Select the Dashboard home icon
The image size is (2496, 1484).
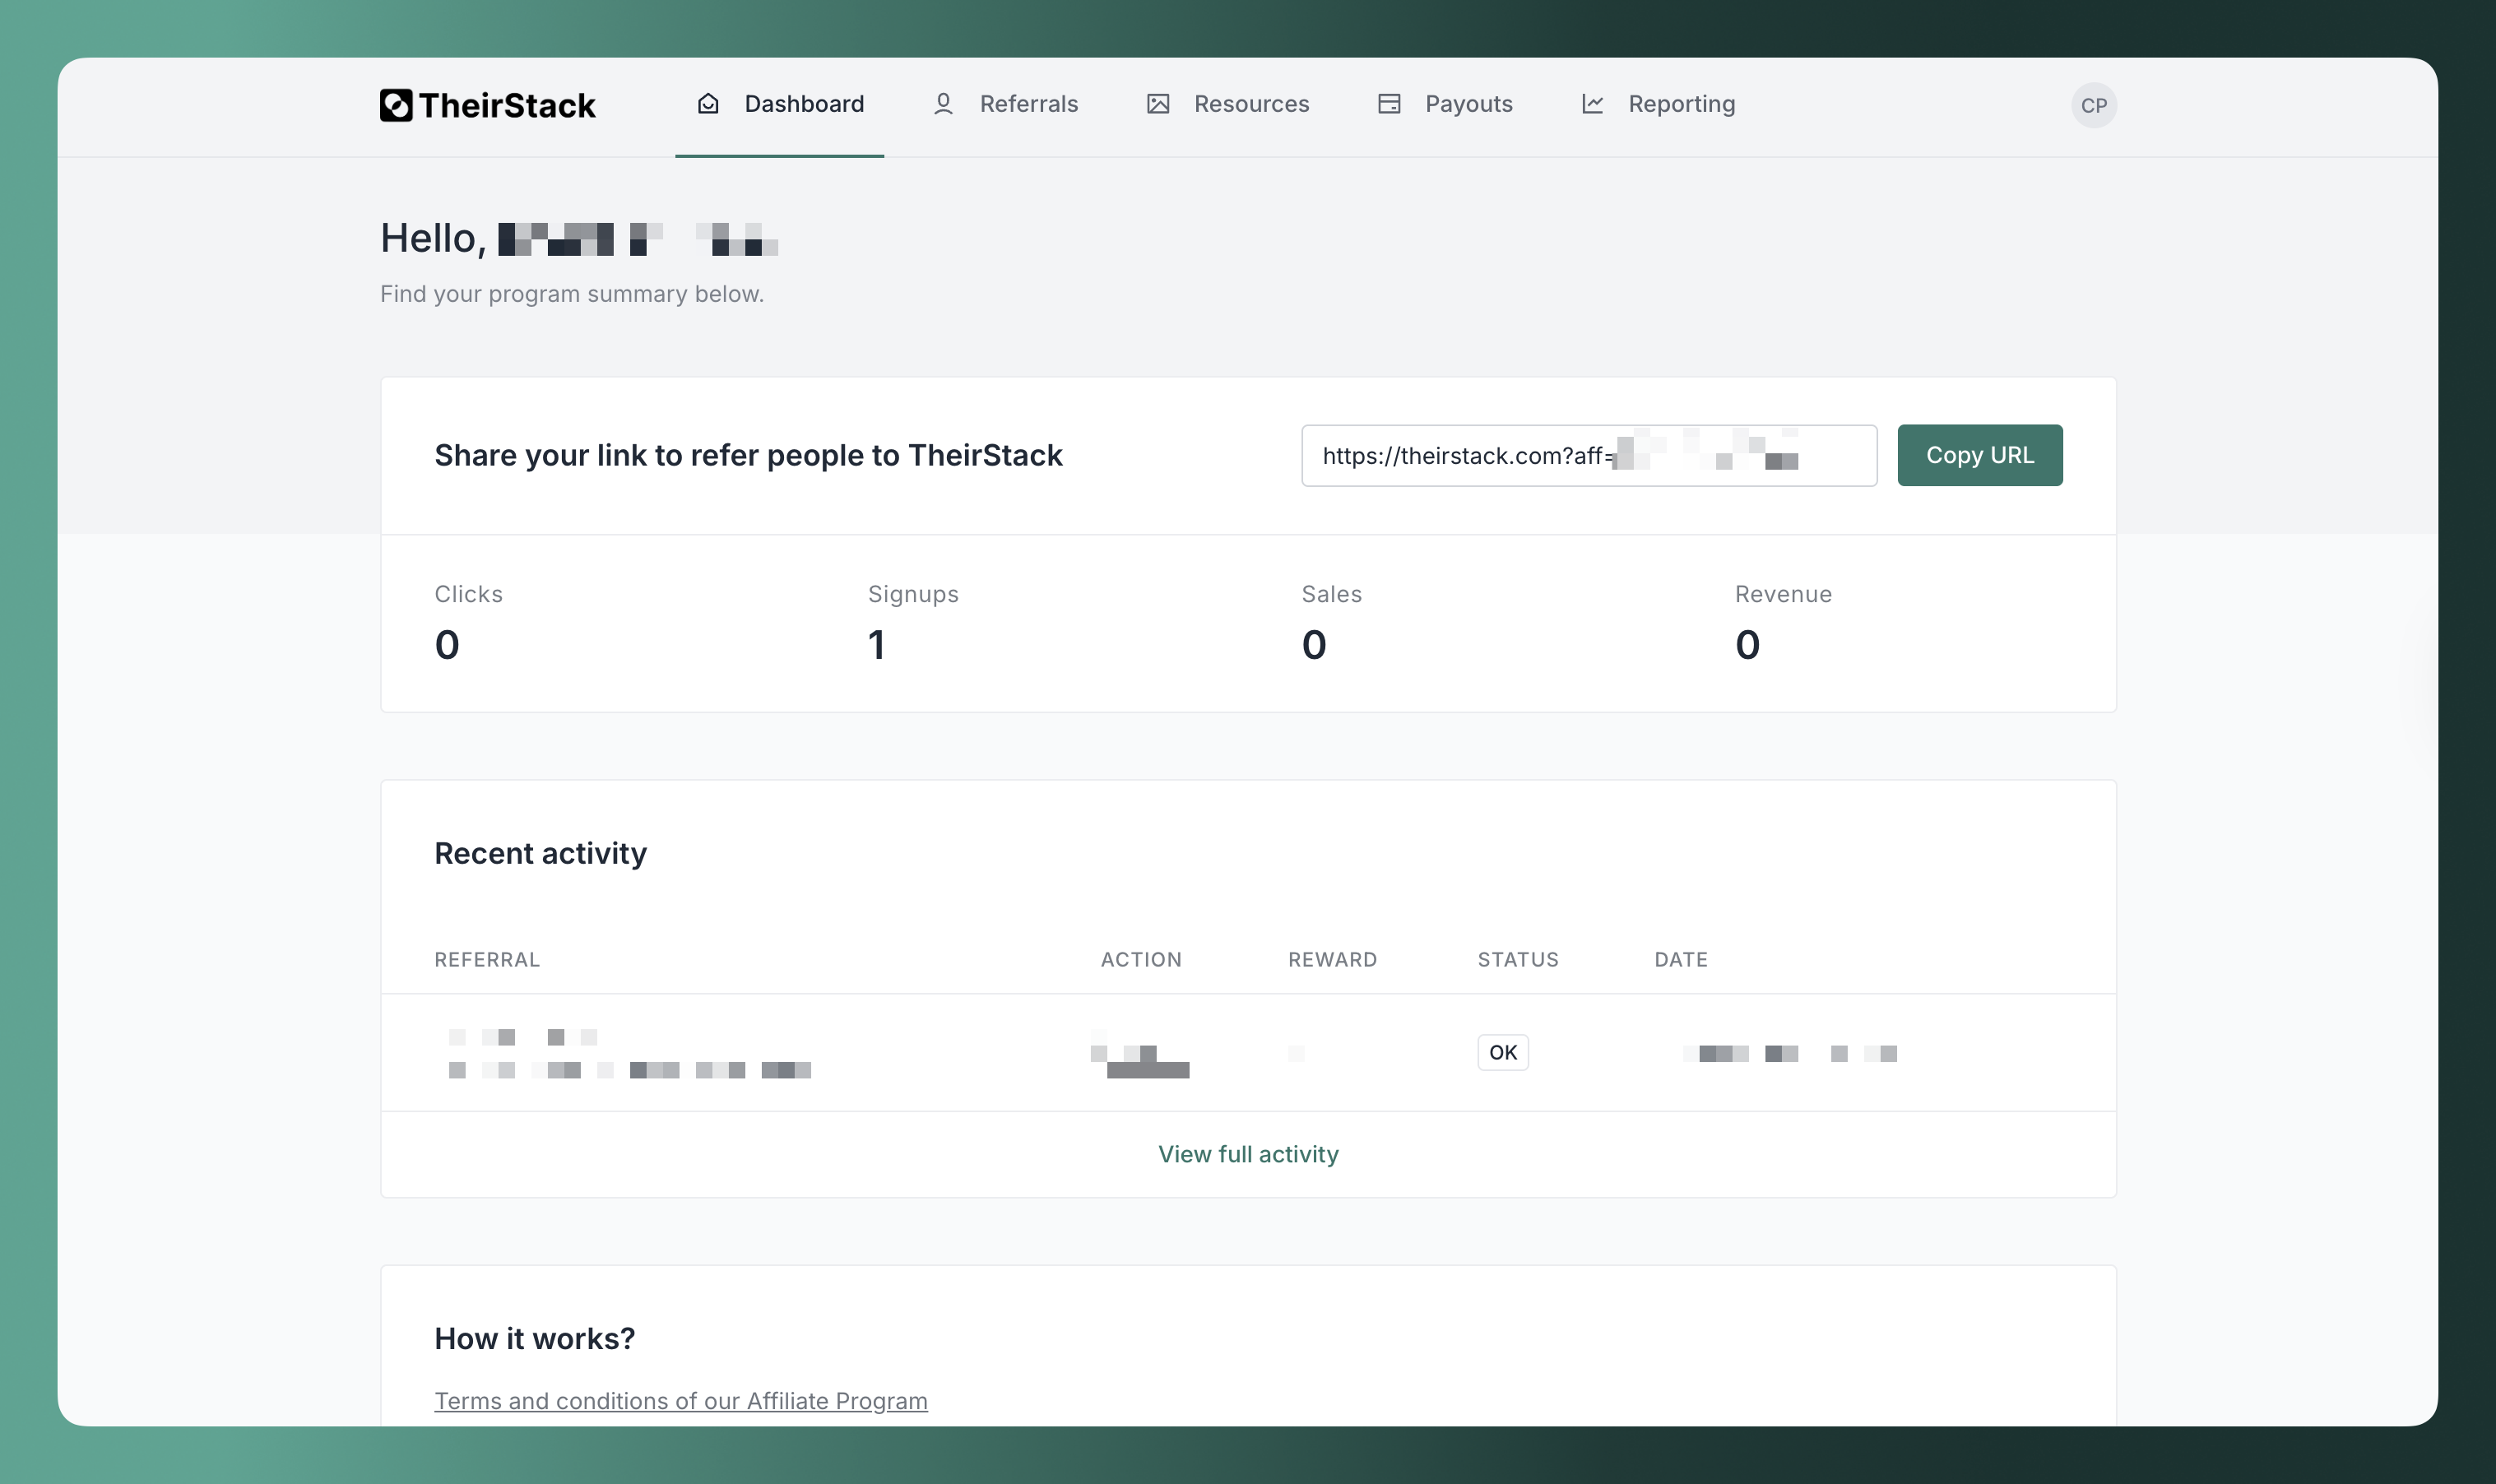click(x=707, y=104)
